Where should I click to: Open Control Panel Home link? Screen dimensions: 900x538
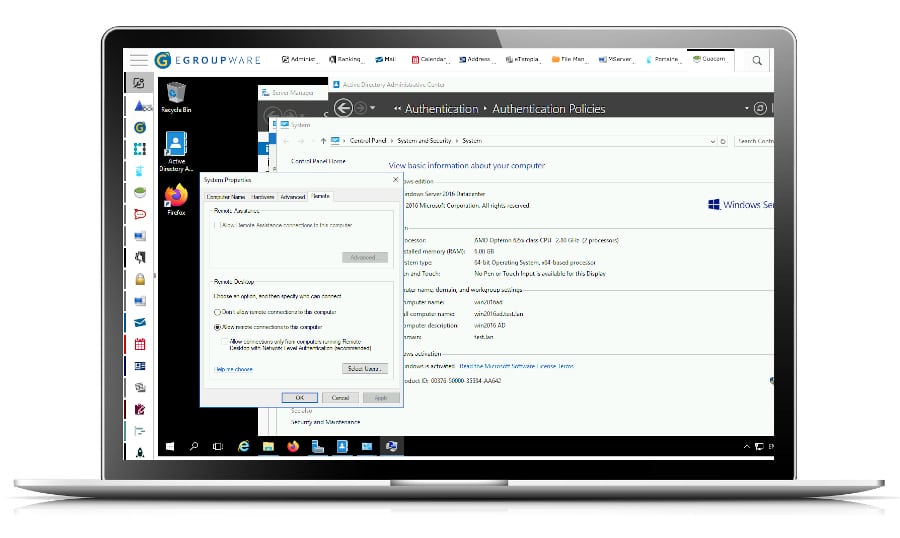tap(318, 161)
